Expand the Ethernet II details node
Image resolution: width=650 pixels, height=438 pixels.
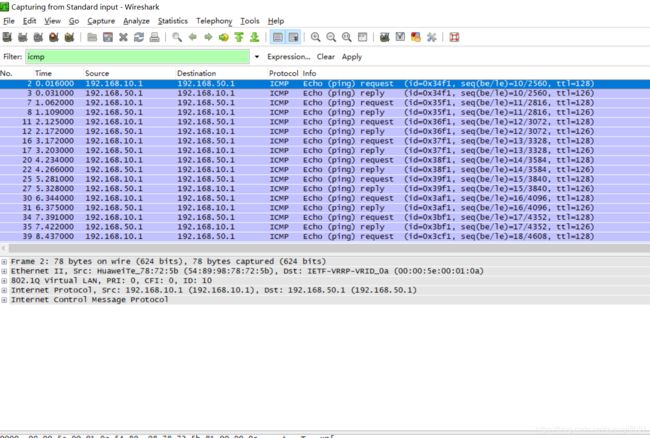coord(4,271)
